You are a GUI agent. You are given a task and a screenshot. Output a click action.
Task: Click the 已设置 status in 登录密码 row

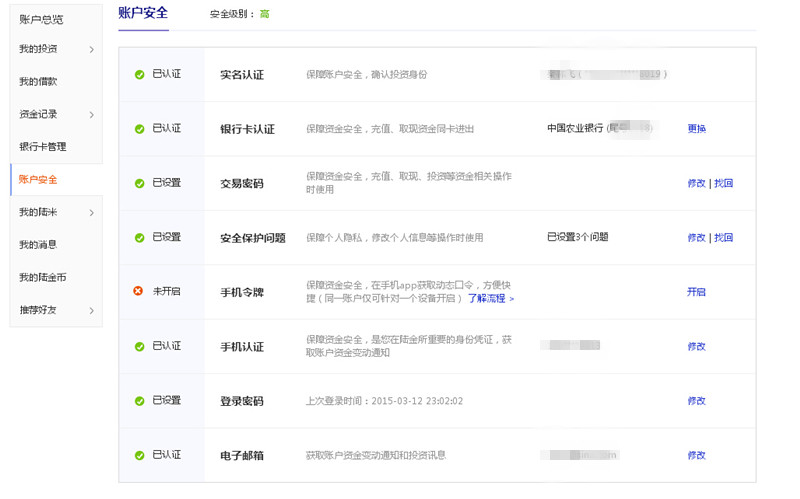(x=167, y=401)
